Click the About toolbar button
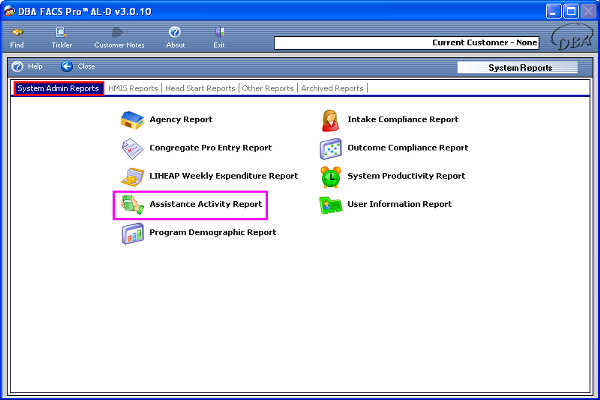Image resolution: width=600 pixels, height=400 pixels. click(175, 38)
